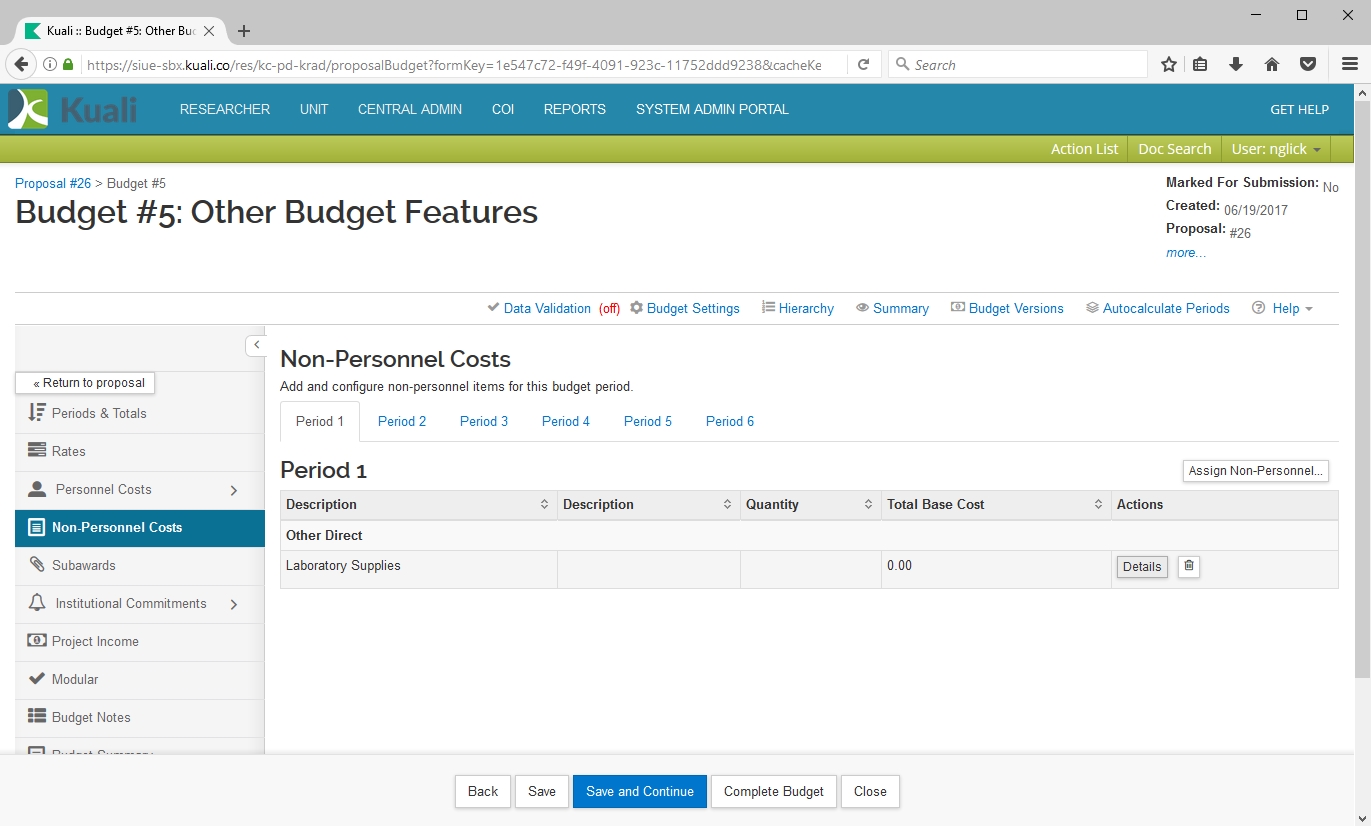
Task: Expand the Personnel Costs submenu
Action: [x=234, y=490]
